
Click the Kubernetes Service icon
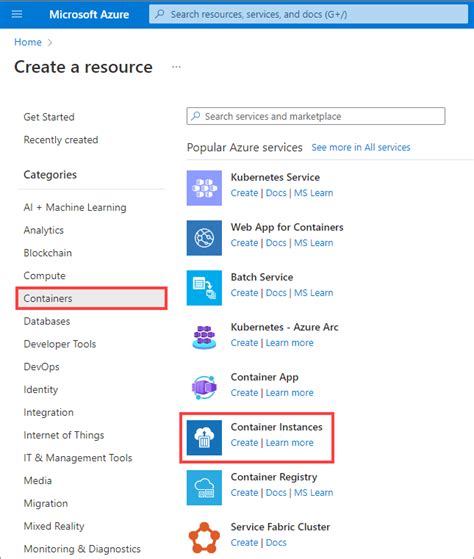coord(204,188)
